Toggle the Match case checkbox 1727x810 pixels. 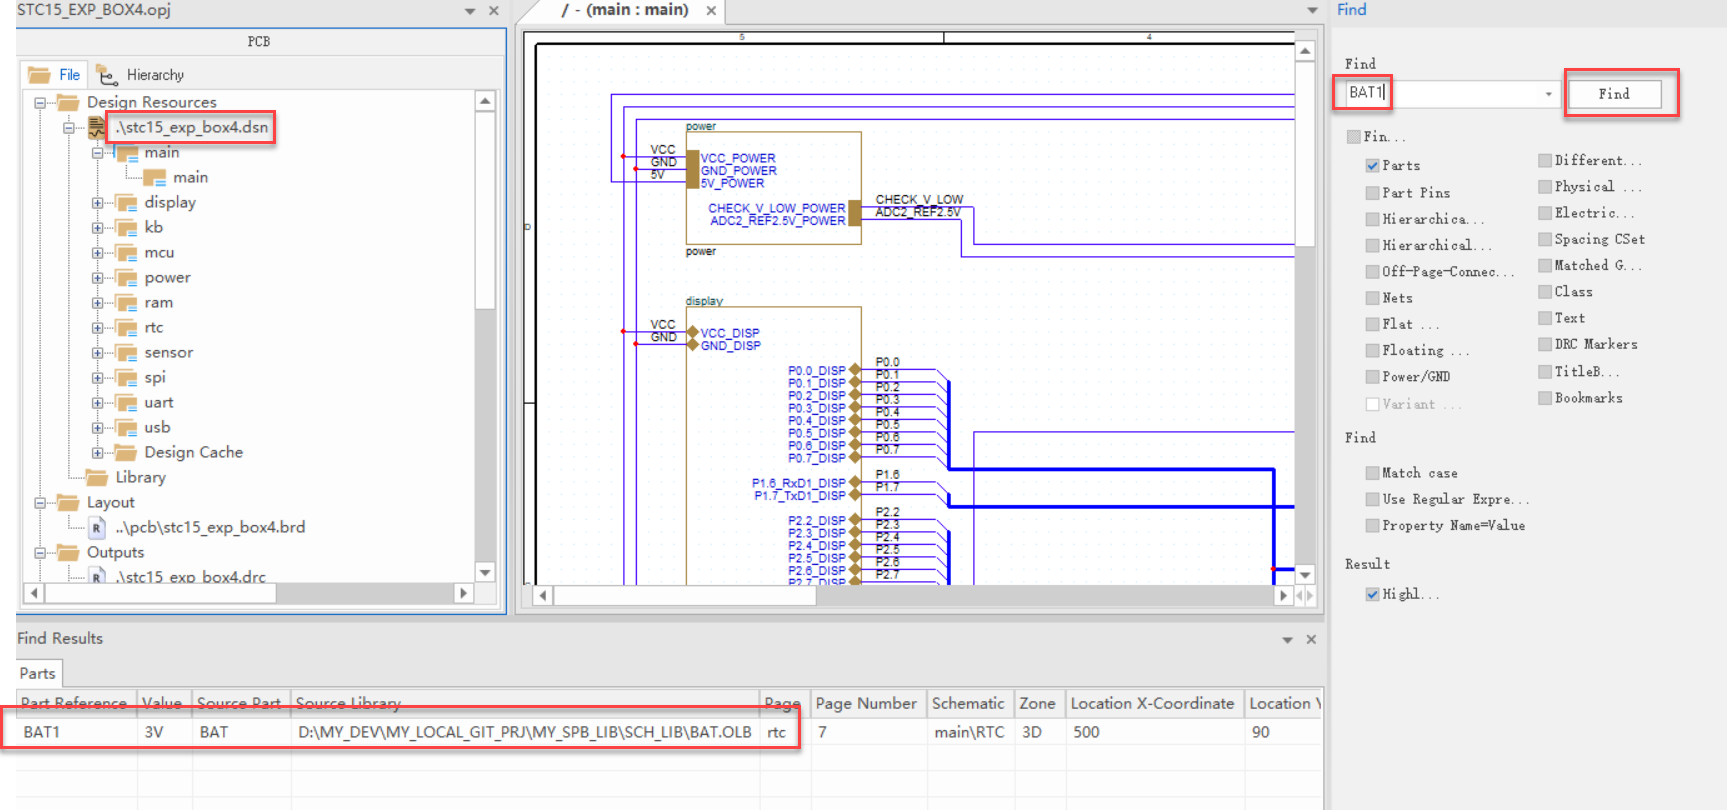pyautogui.click(x=1373, y=473)
